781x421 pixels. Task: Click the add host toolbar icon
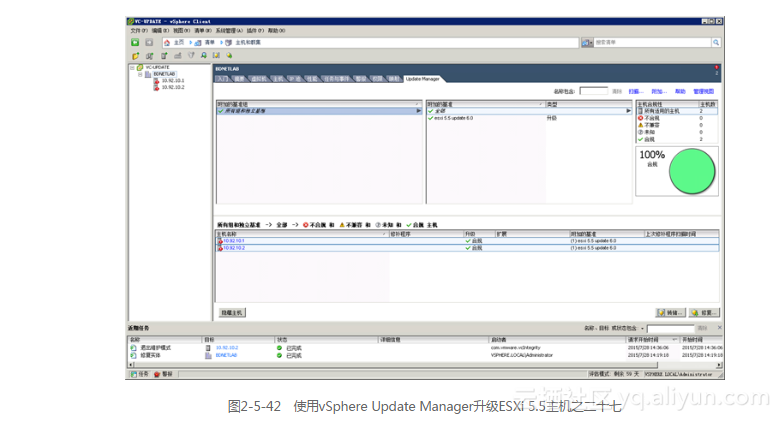point(163,56)
